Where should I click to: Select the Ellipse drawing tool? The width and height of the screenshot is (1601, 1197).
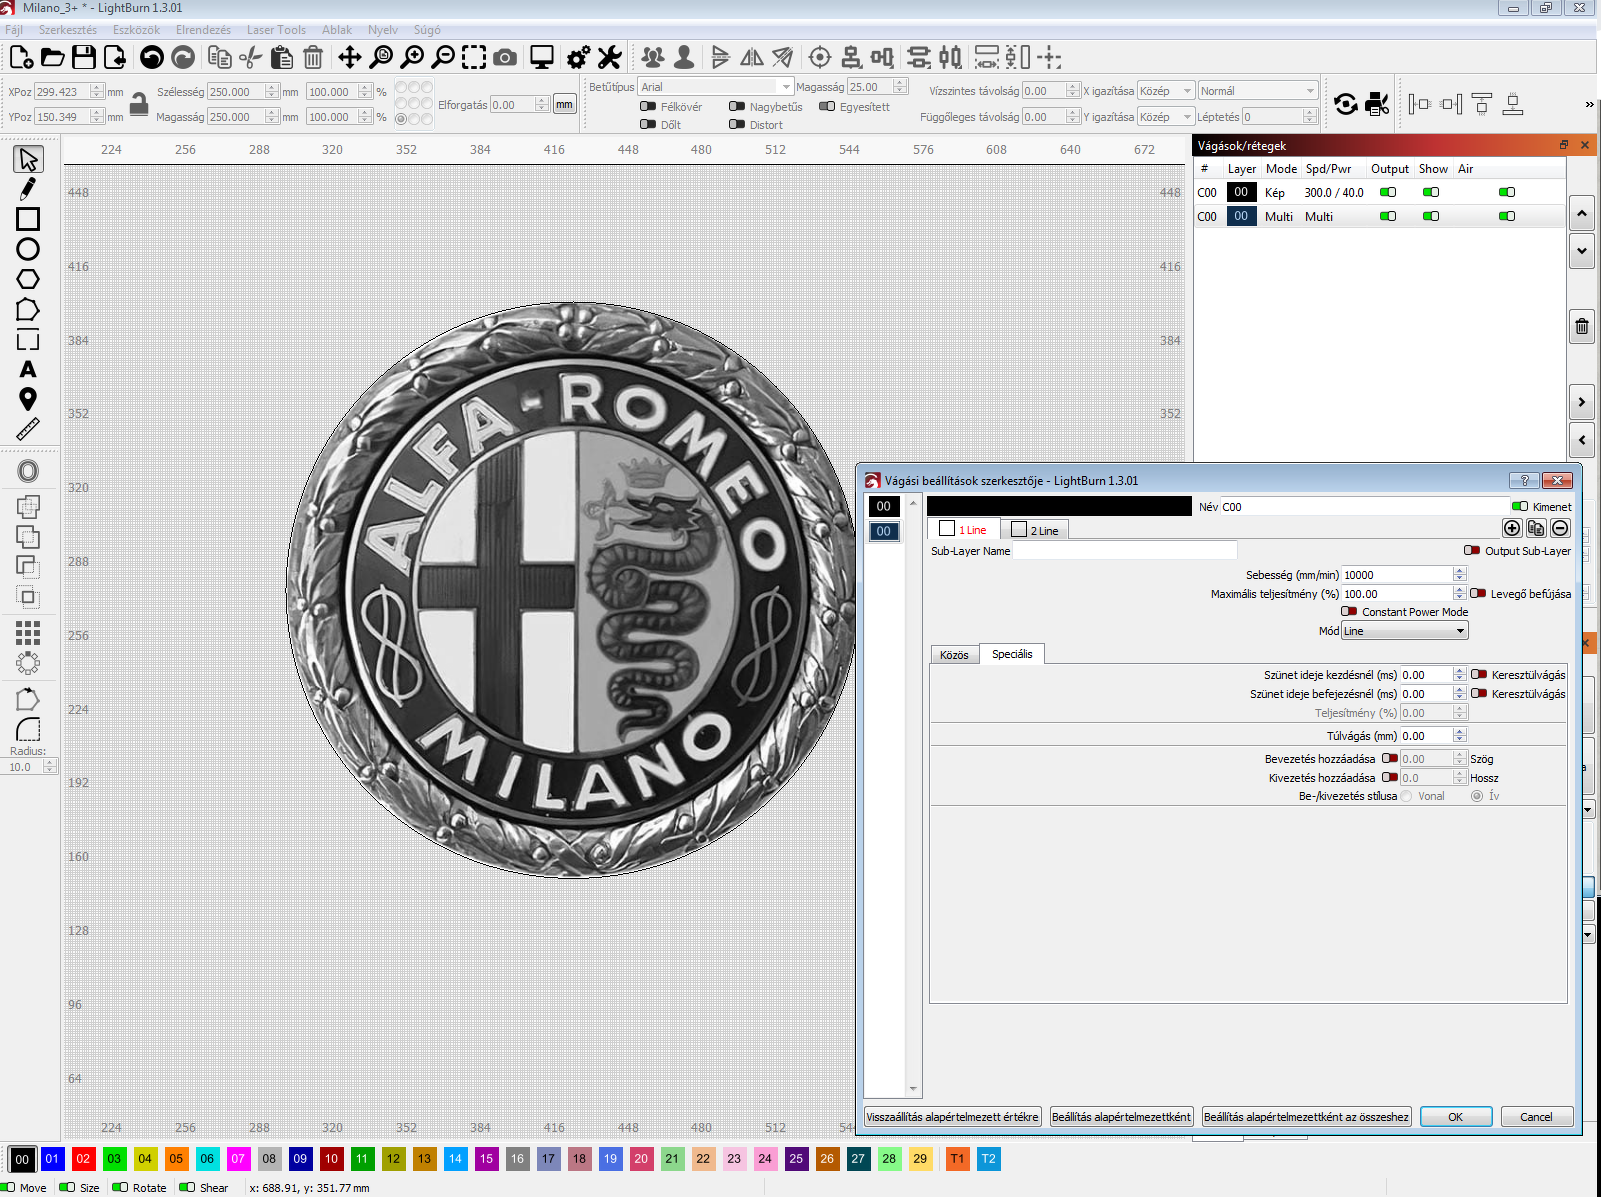point(28,249)
